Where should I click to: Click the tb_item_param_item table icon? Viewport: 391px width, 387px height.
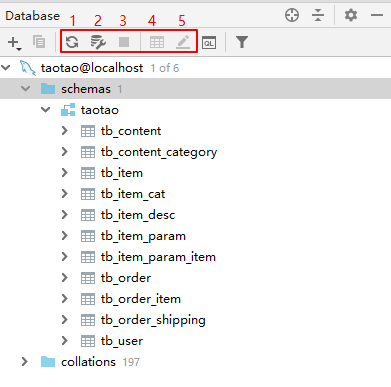coord(88,257)
